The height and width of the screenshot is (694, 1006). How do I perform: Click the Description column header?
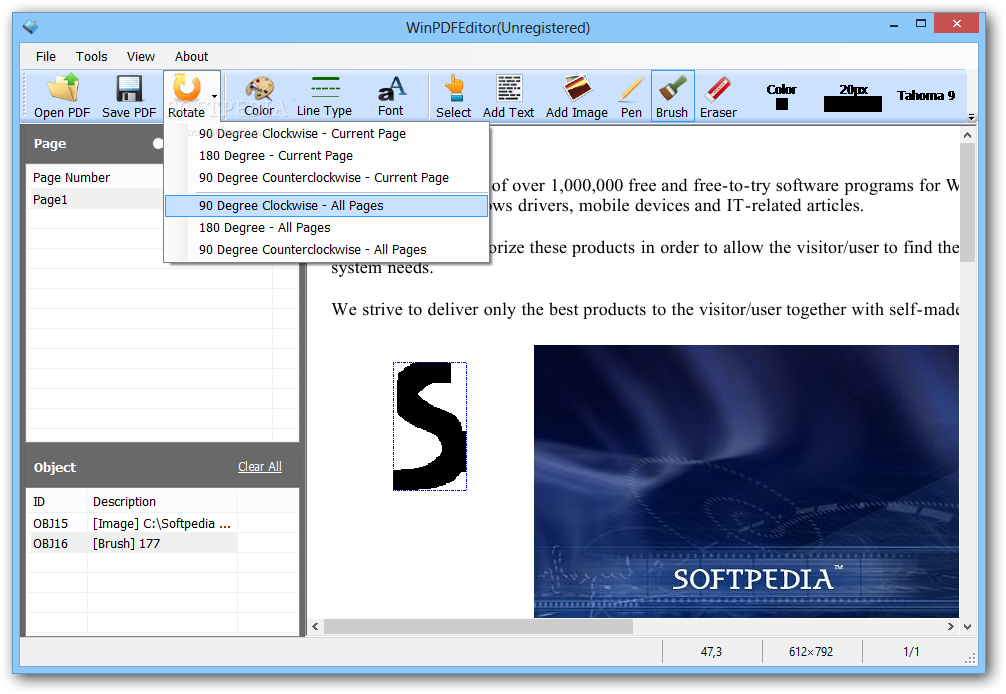click(162, 502)
